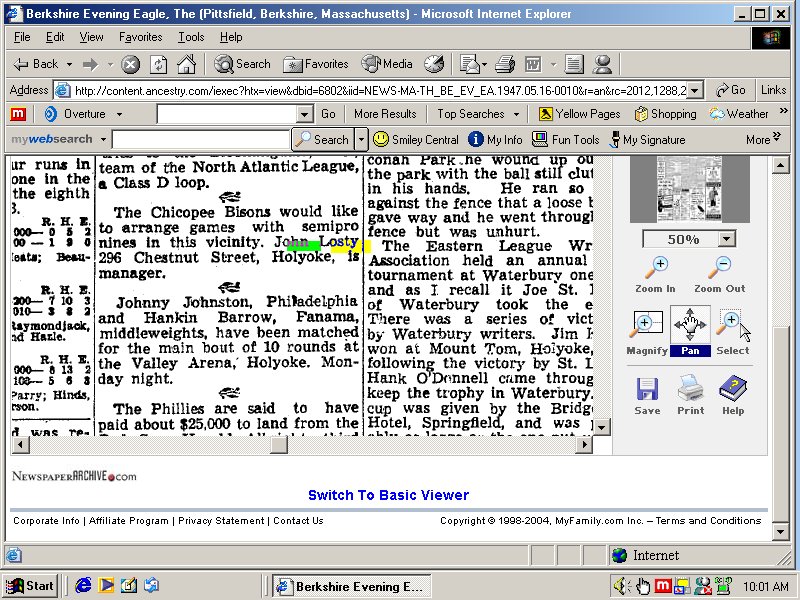Open IE Search pane
Image resolution: width=800 pixels, height=600 pixels.
point(242,64)
